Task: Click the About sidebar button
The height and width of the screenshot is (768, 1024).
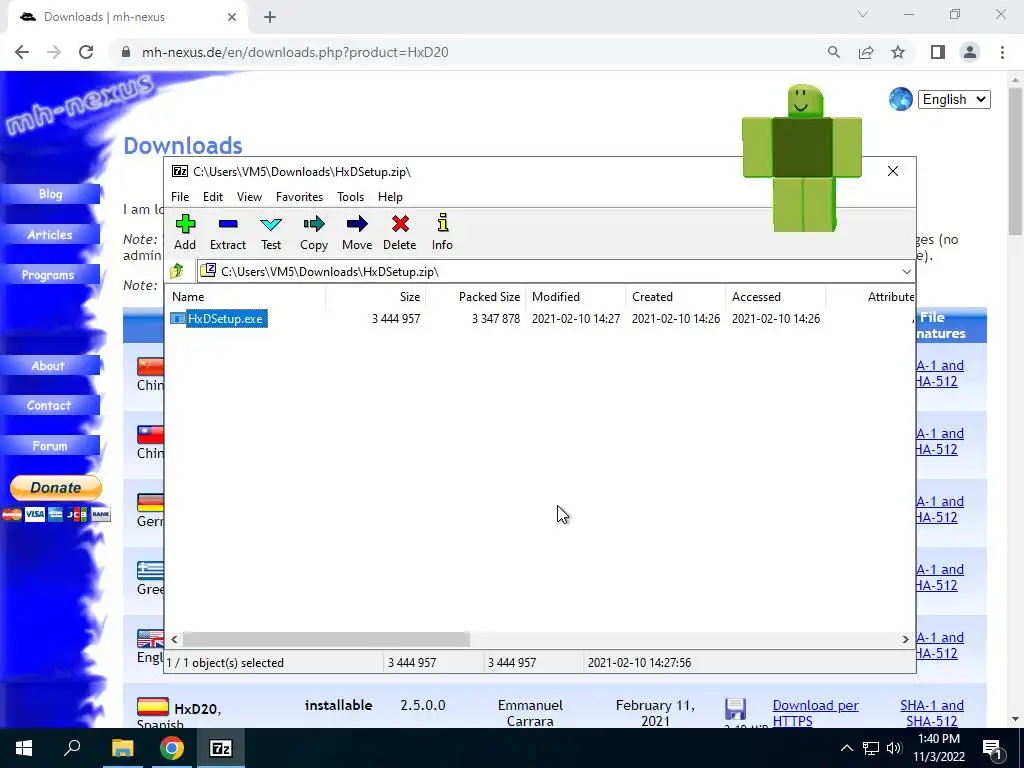Action: pyautogui.click(x=50, y=366)
